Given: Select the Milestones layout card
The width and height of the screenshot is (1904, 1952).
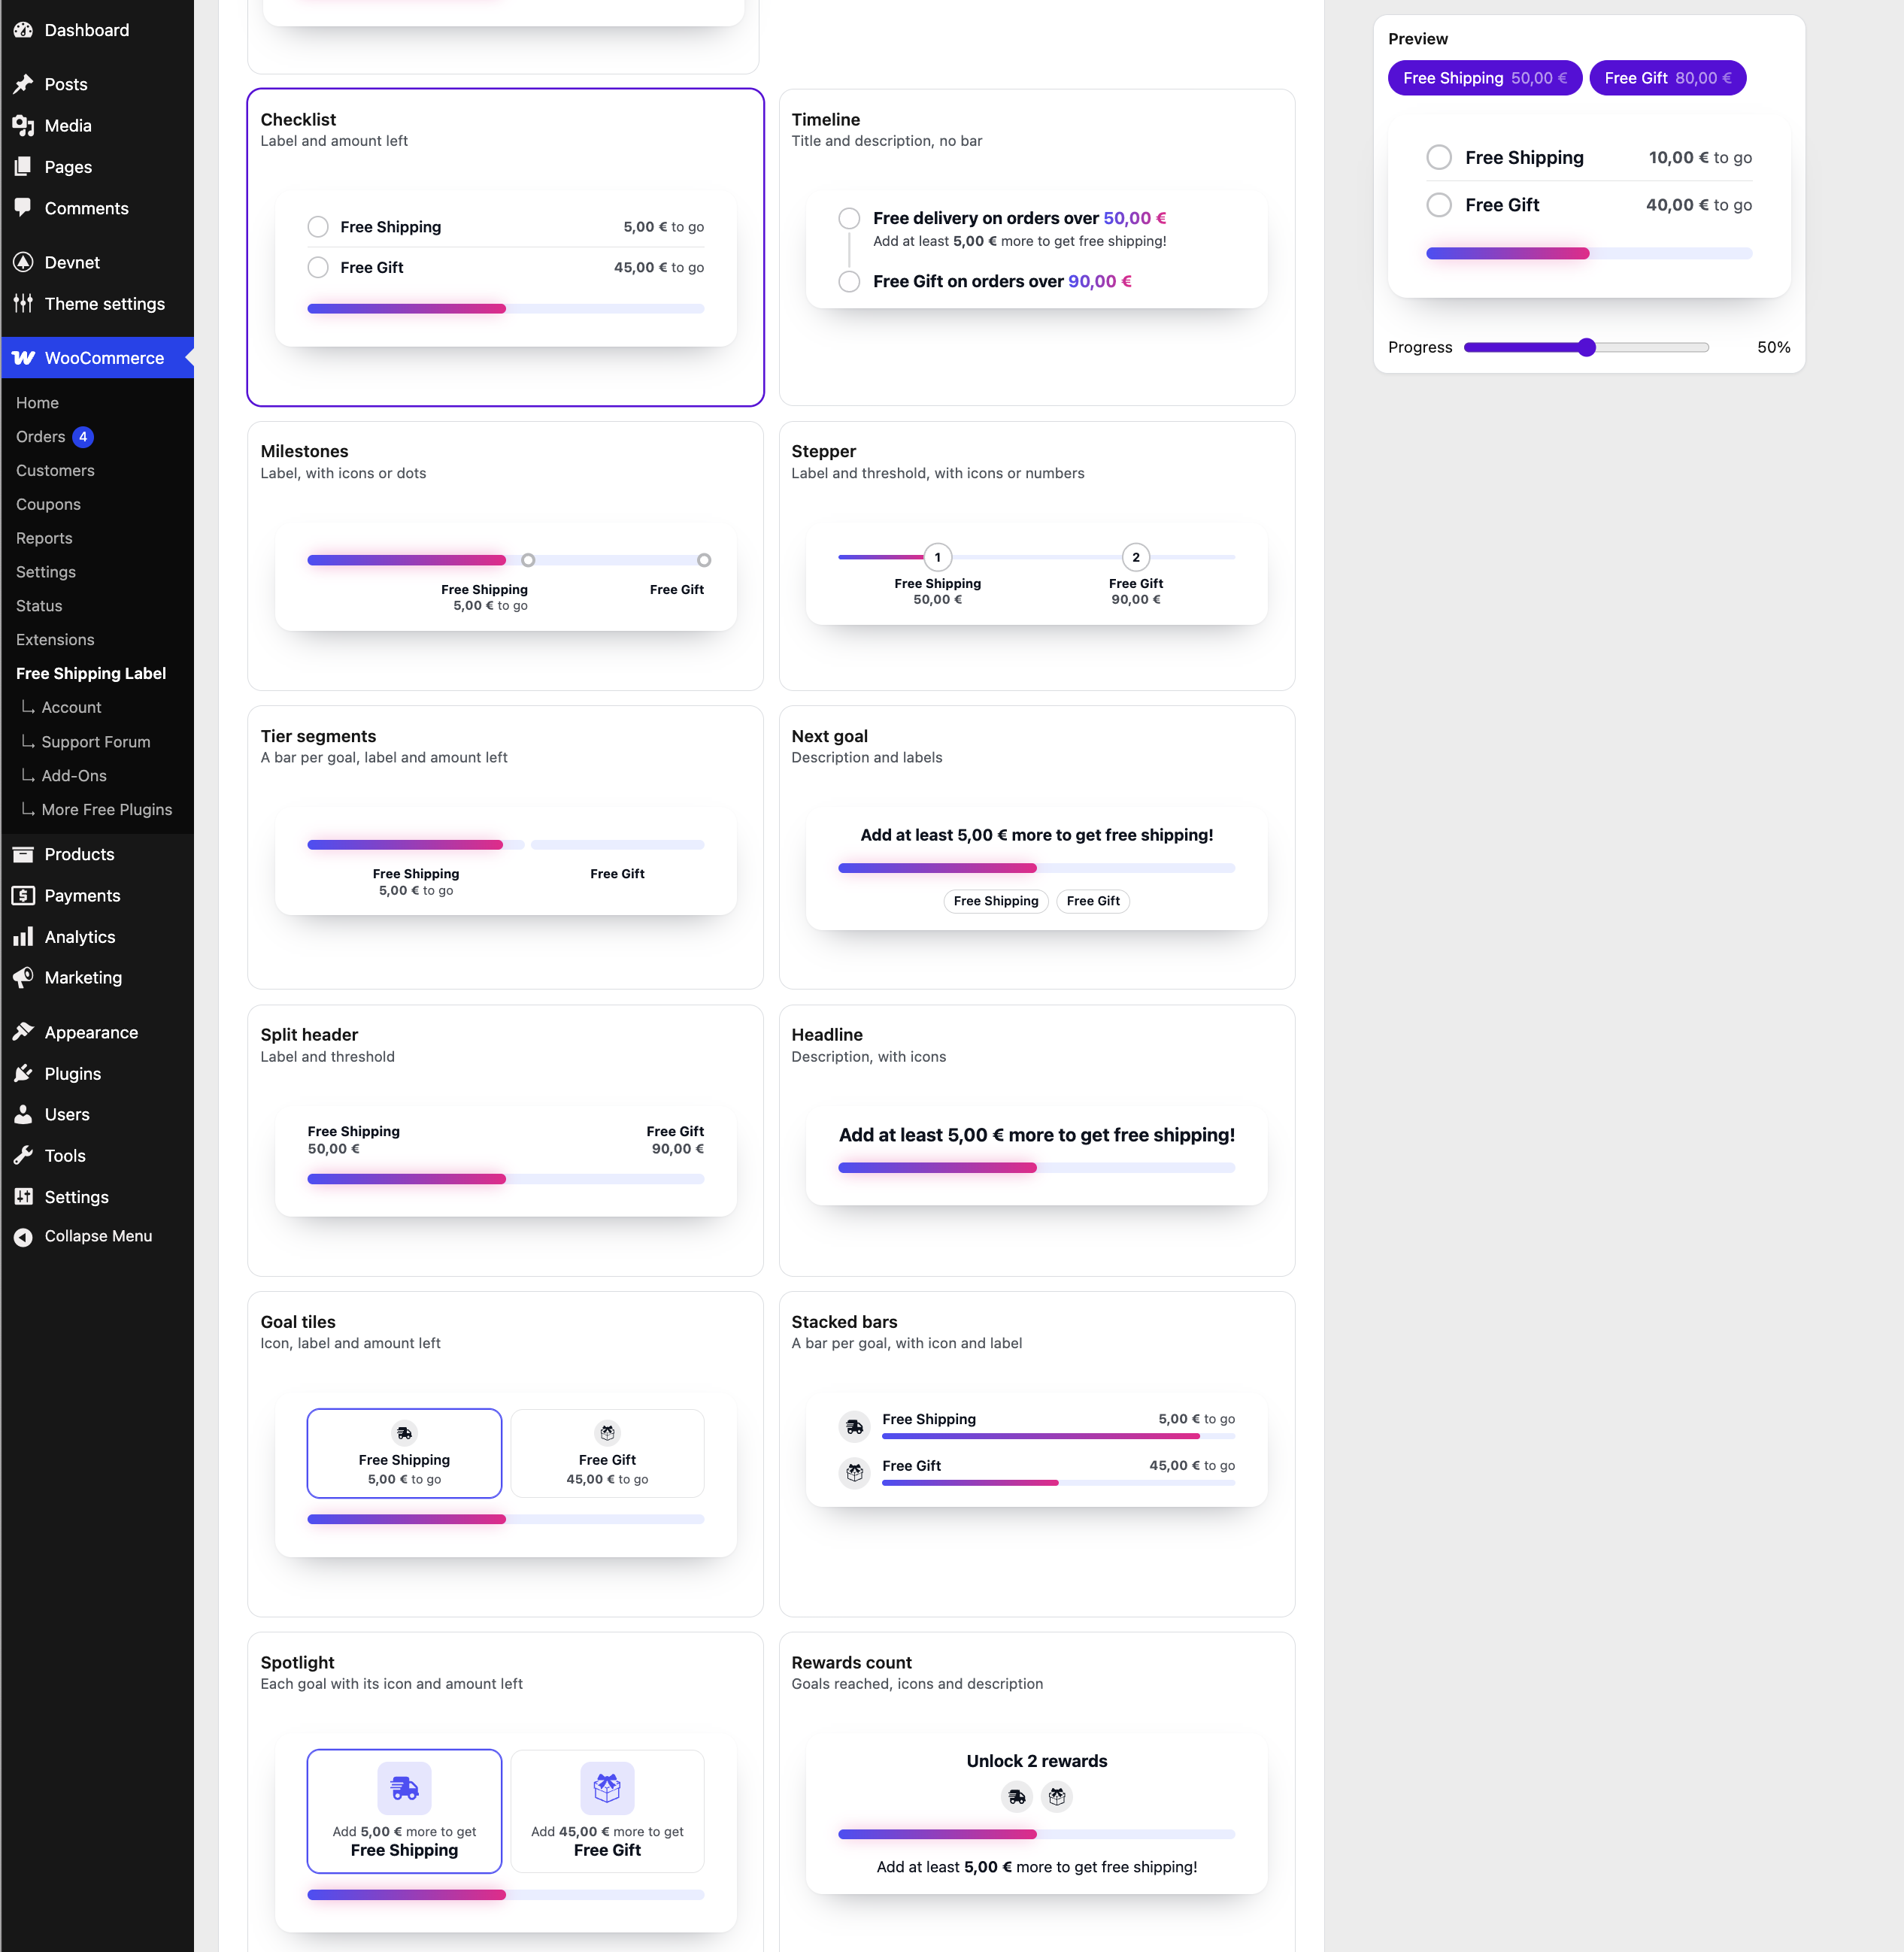Looking at the screenshot, I should (506, 556).
